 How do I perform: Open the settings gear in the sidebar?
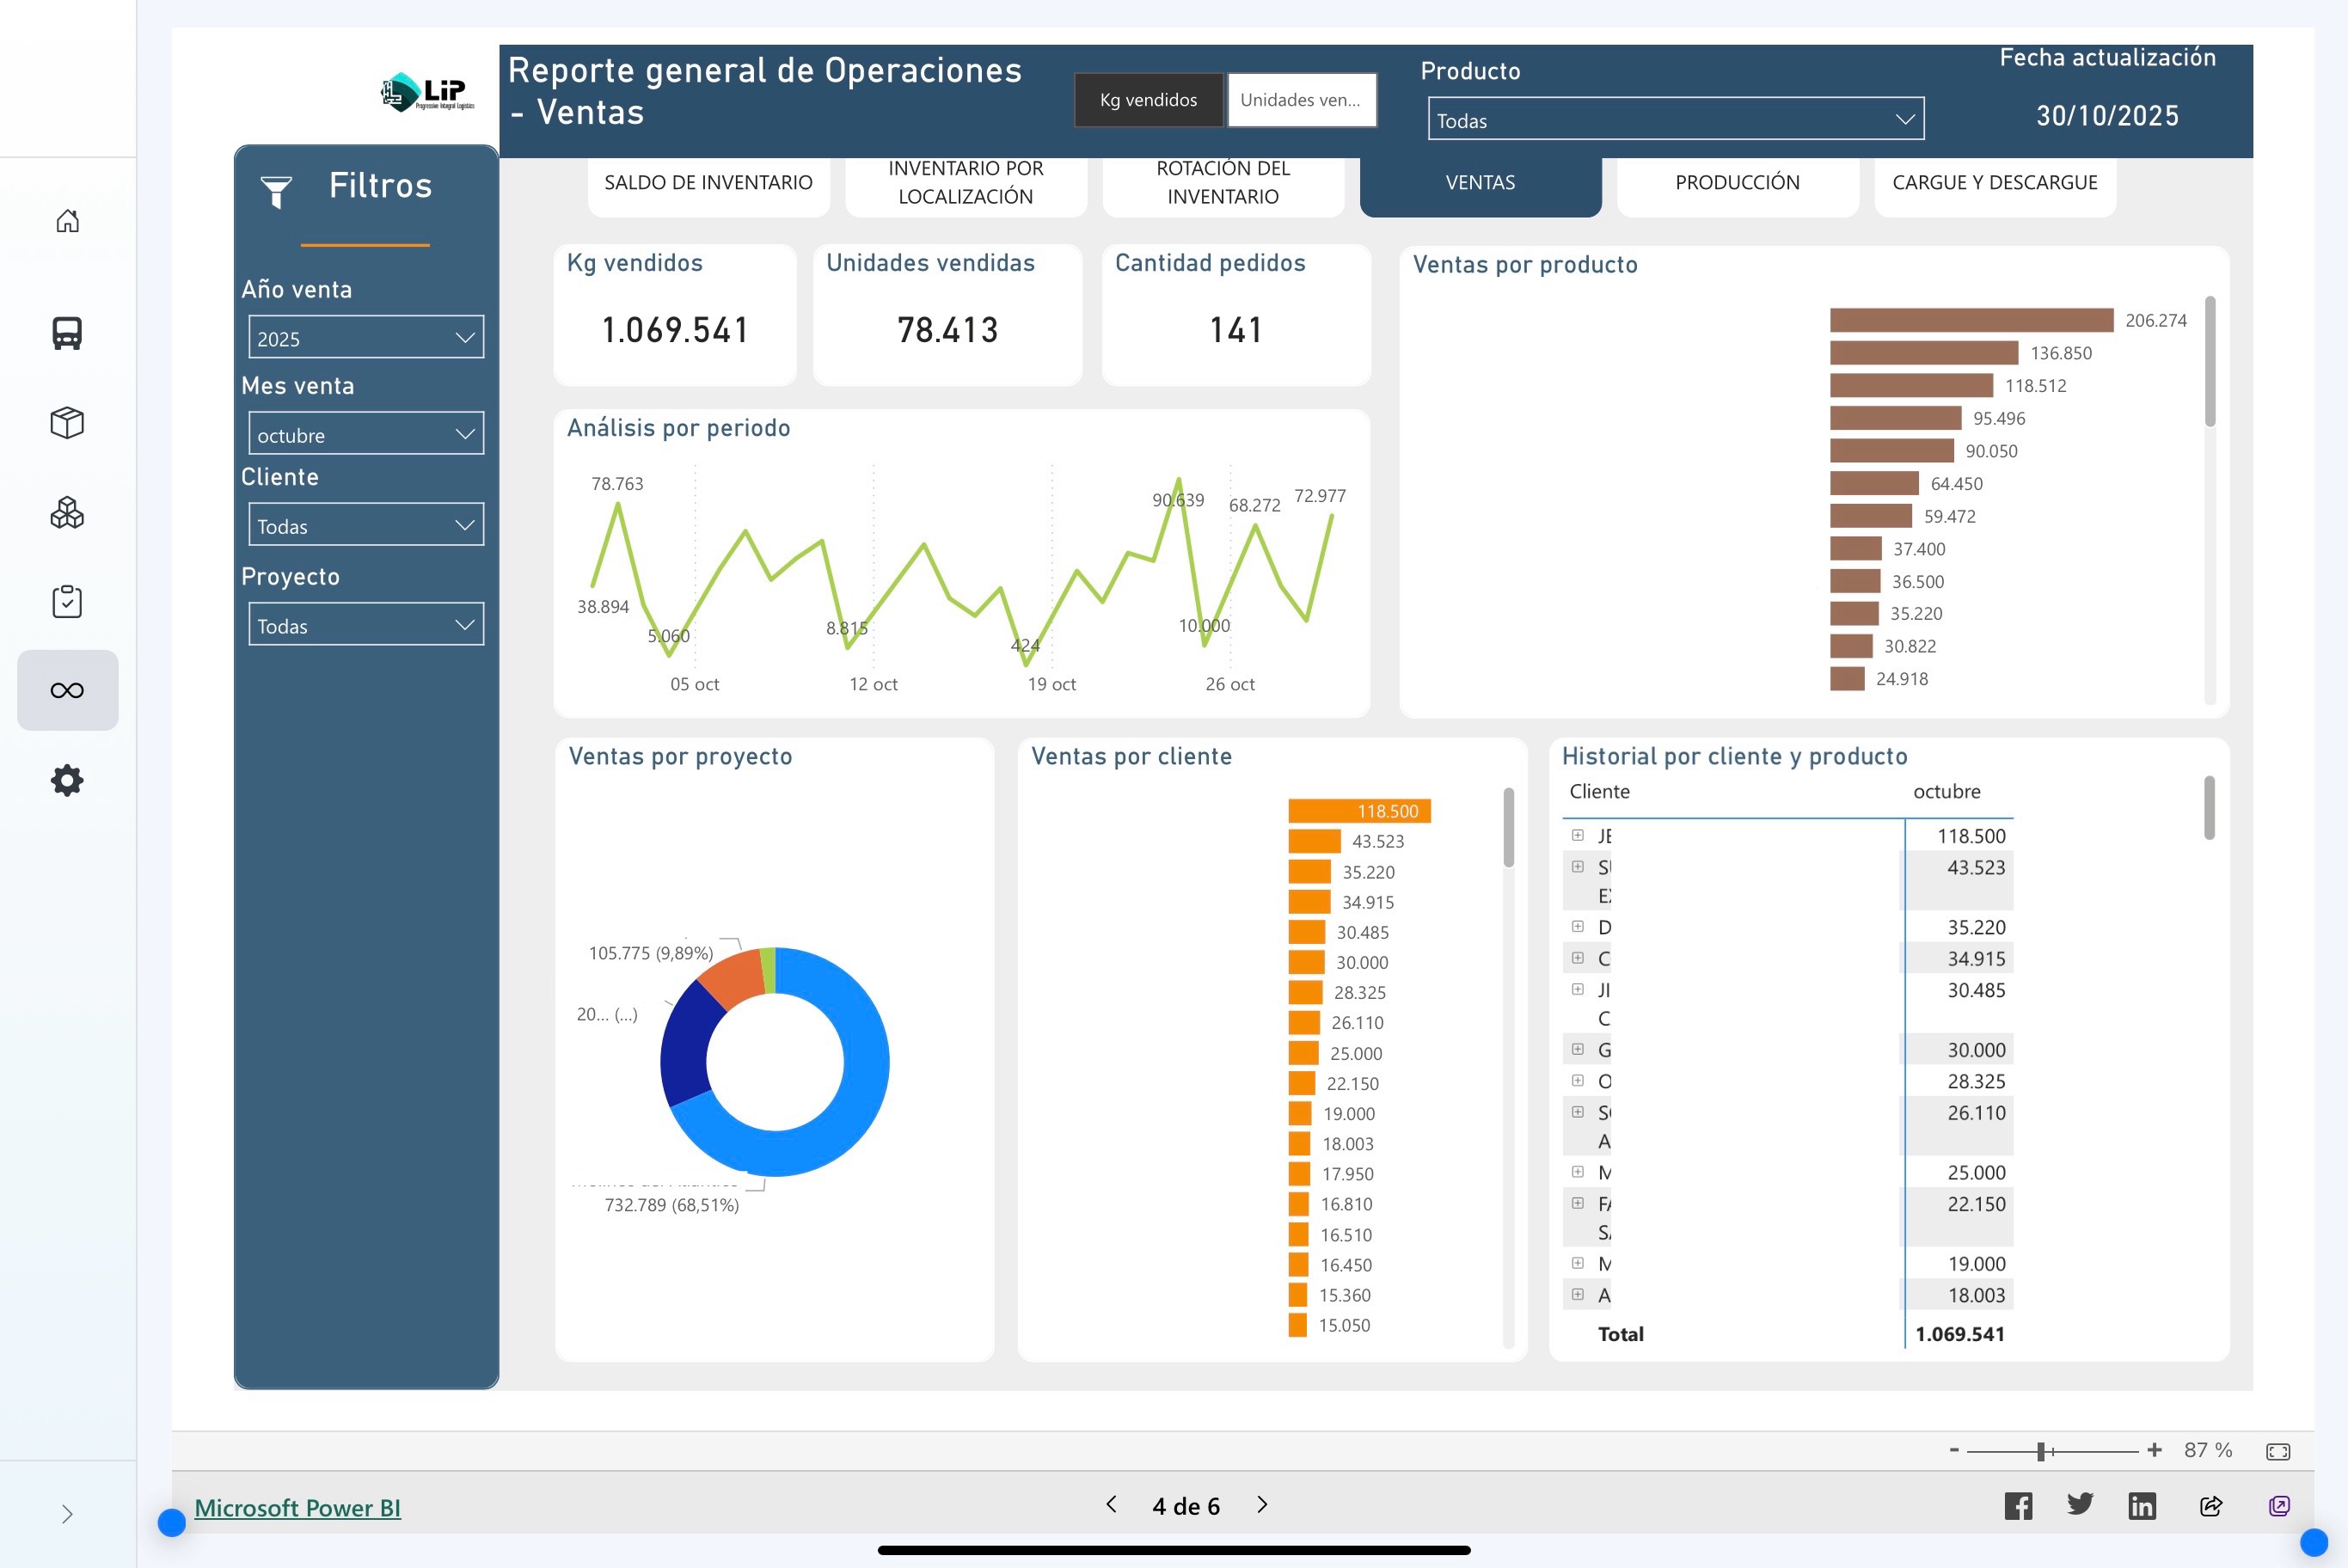[66, 780]
